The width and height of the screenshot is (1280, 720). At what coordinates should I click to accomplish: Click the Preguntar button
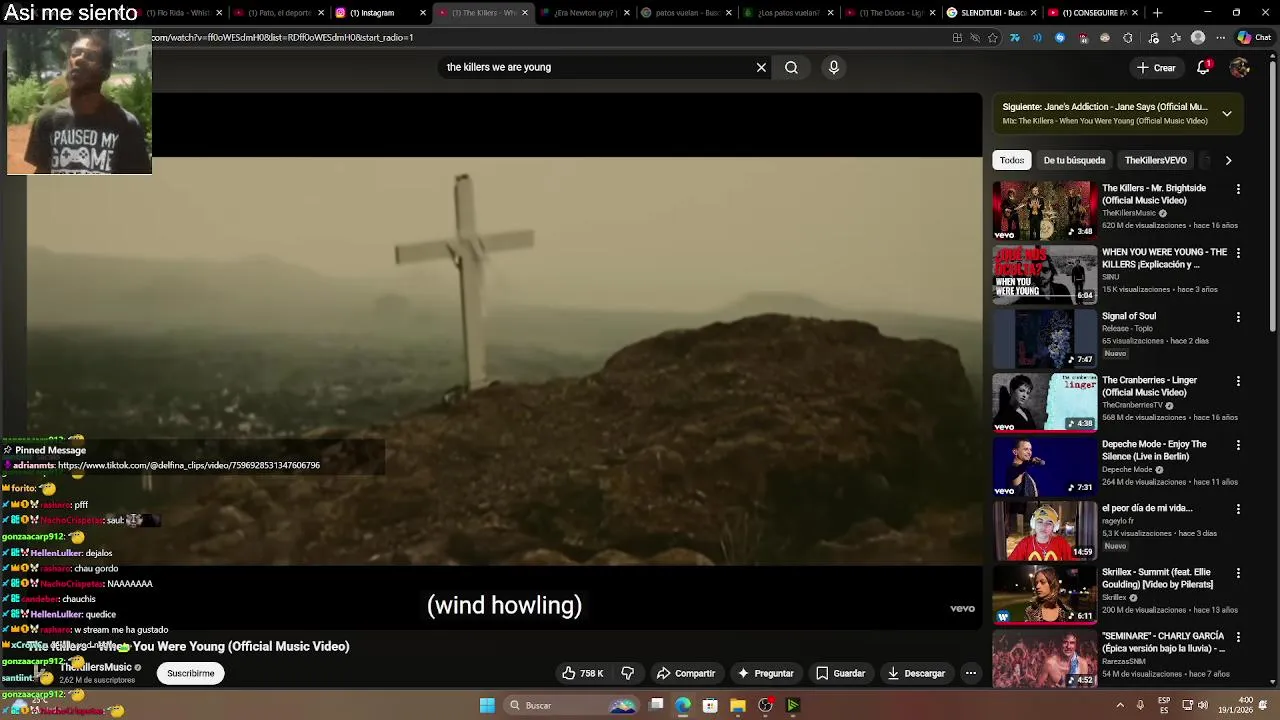765,673
